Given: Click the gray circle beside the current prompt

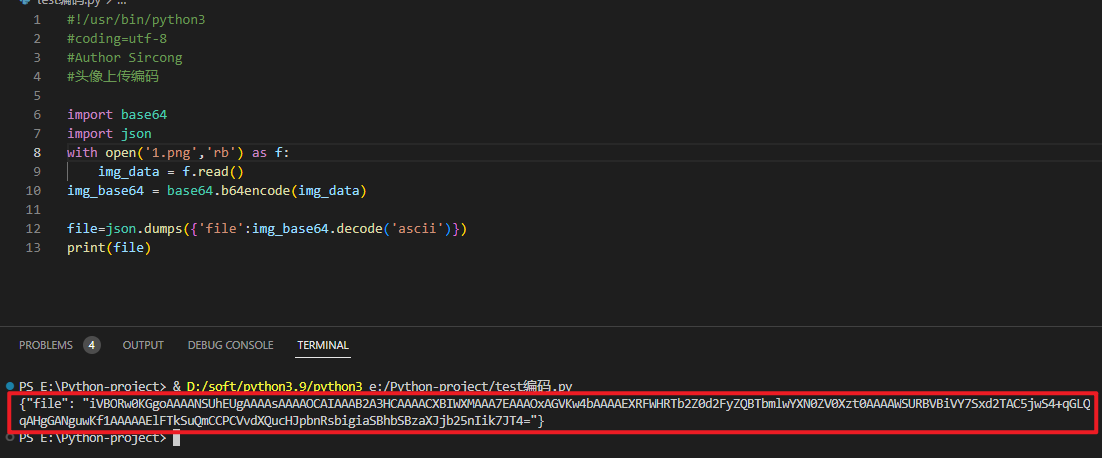Looking at the screenshot, I should pyautogui.click(x=9, y=438).
